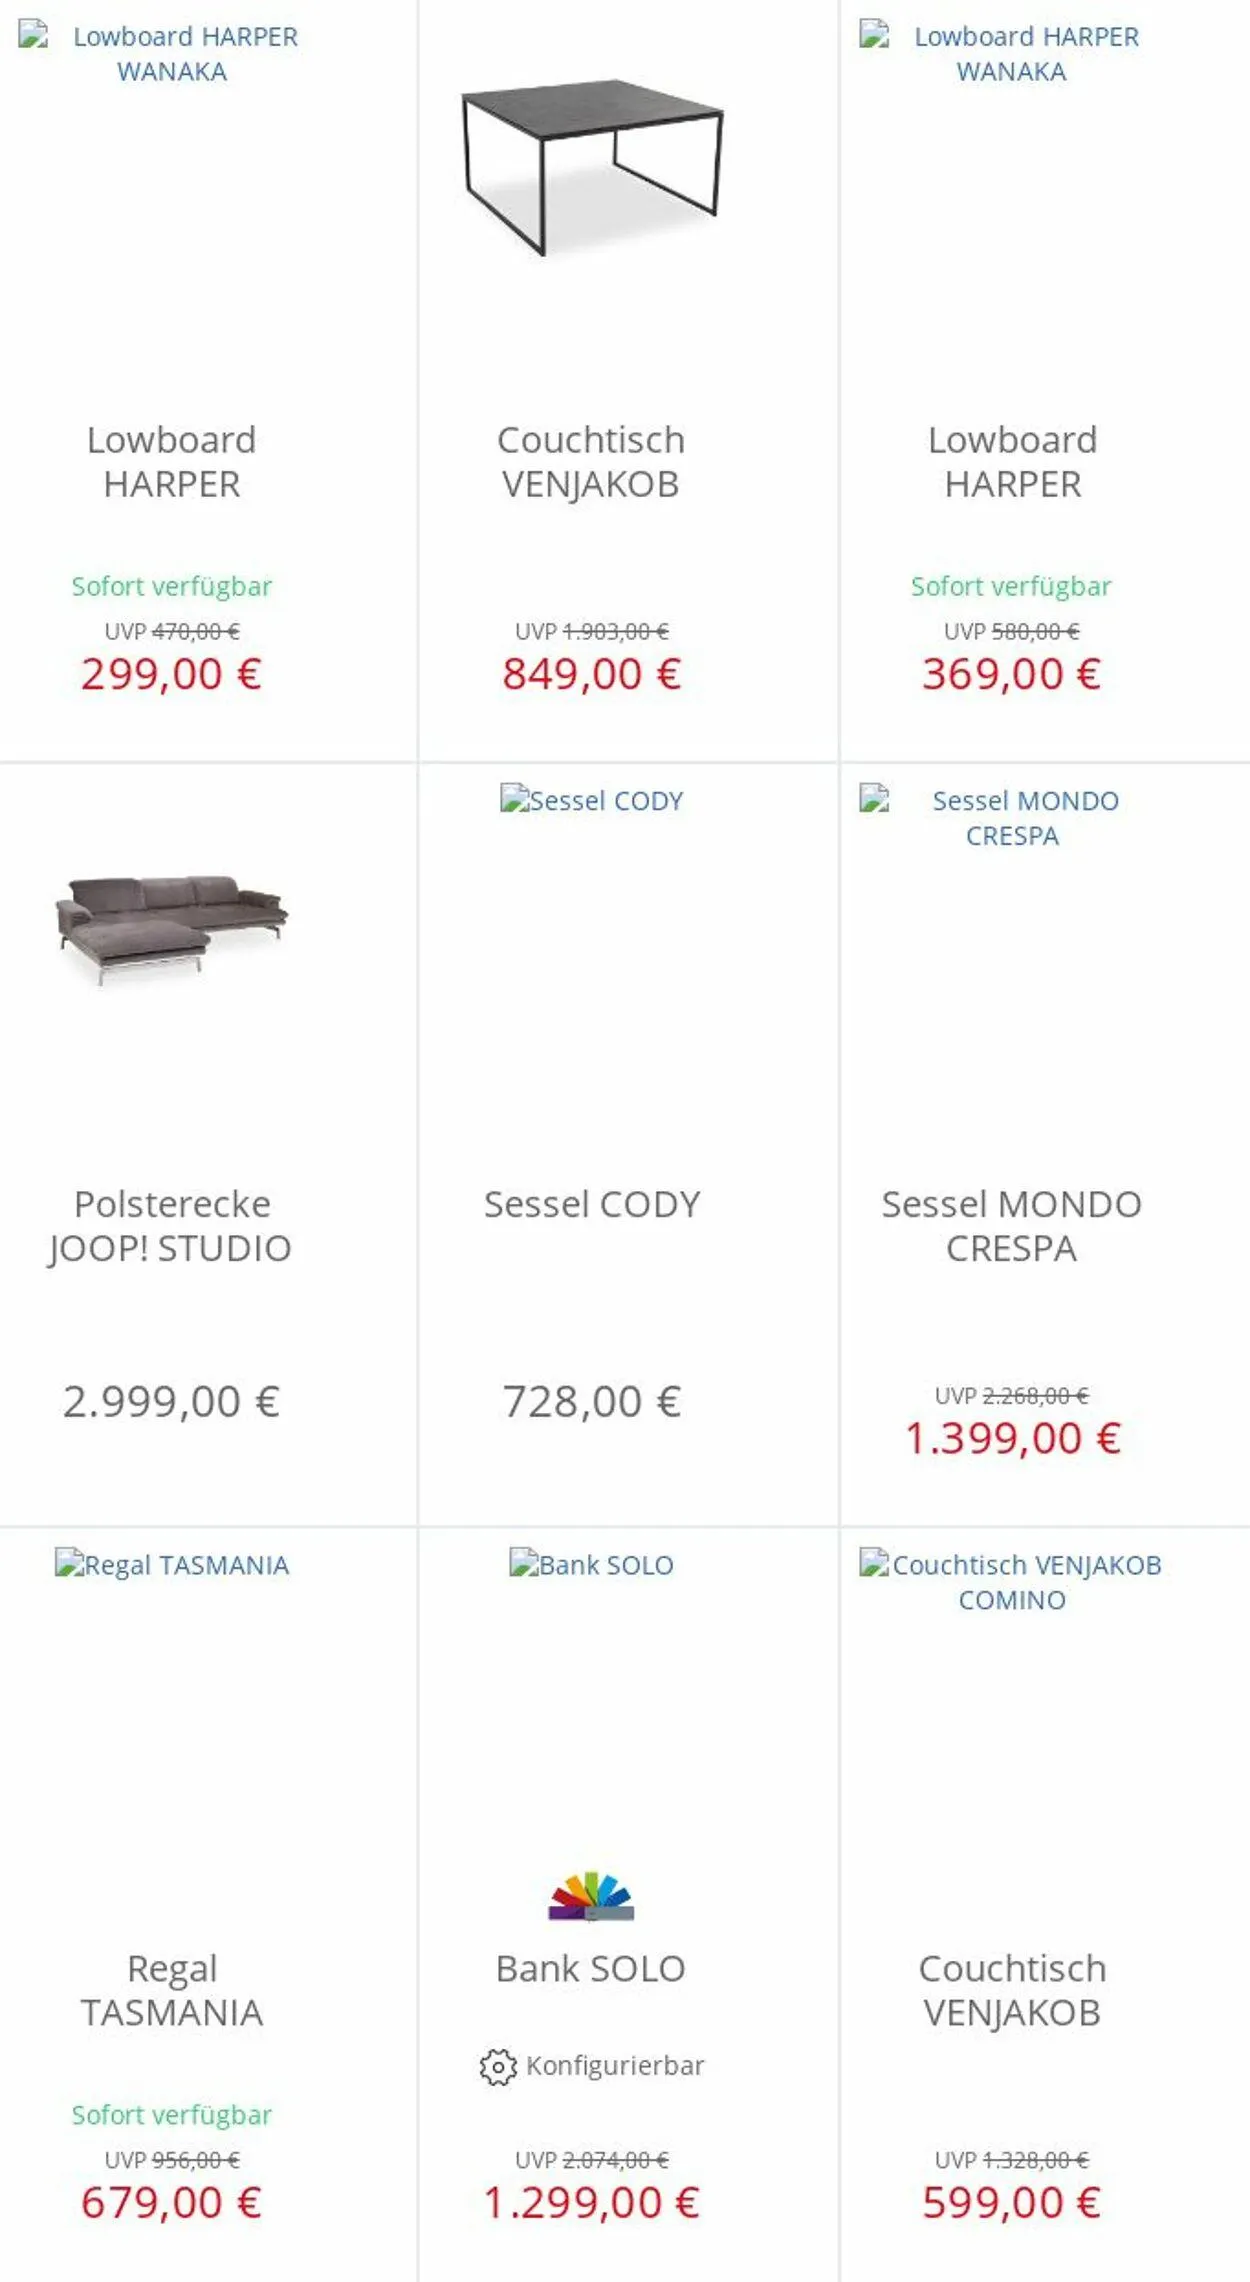The width and height of the screenshot is (1250, 2282).
Task: Open the black coffee table product image
Action: (x=592, y=166)
